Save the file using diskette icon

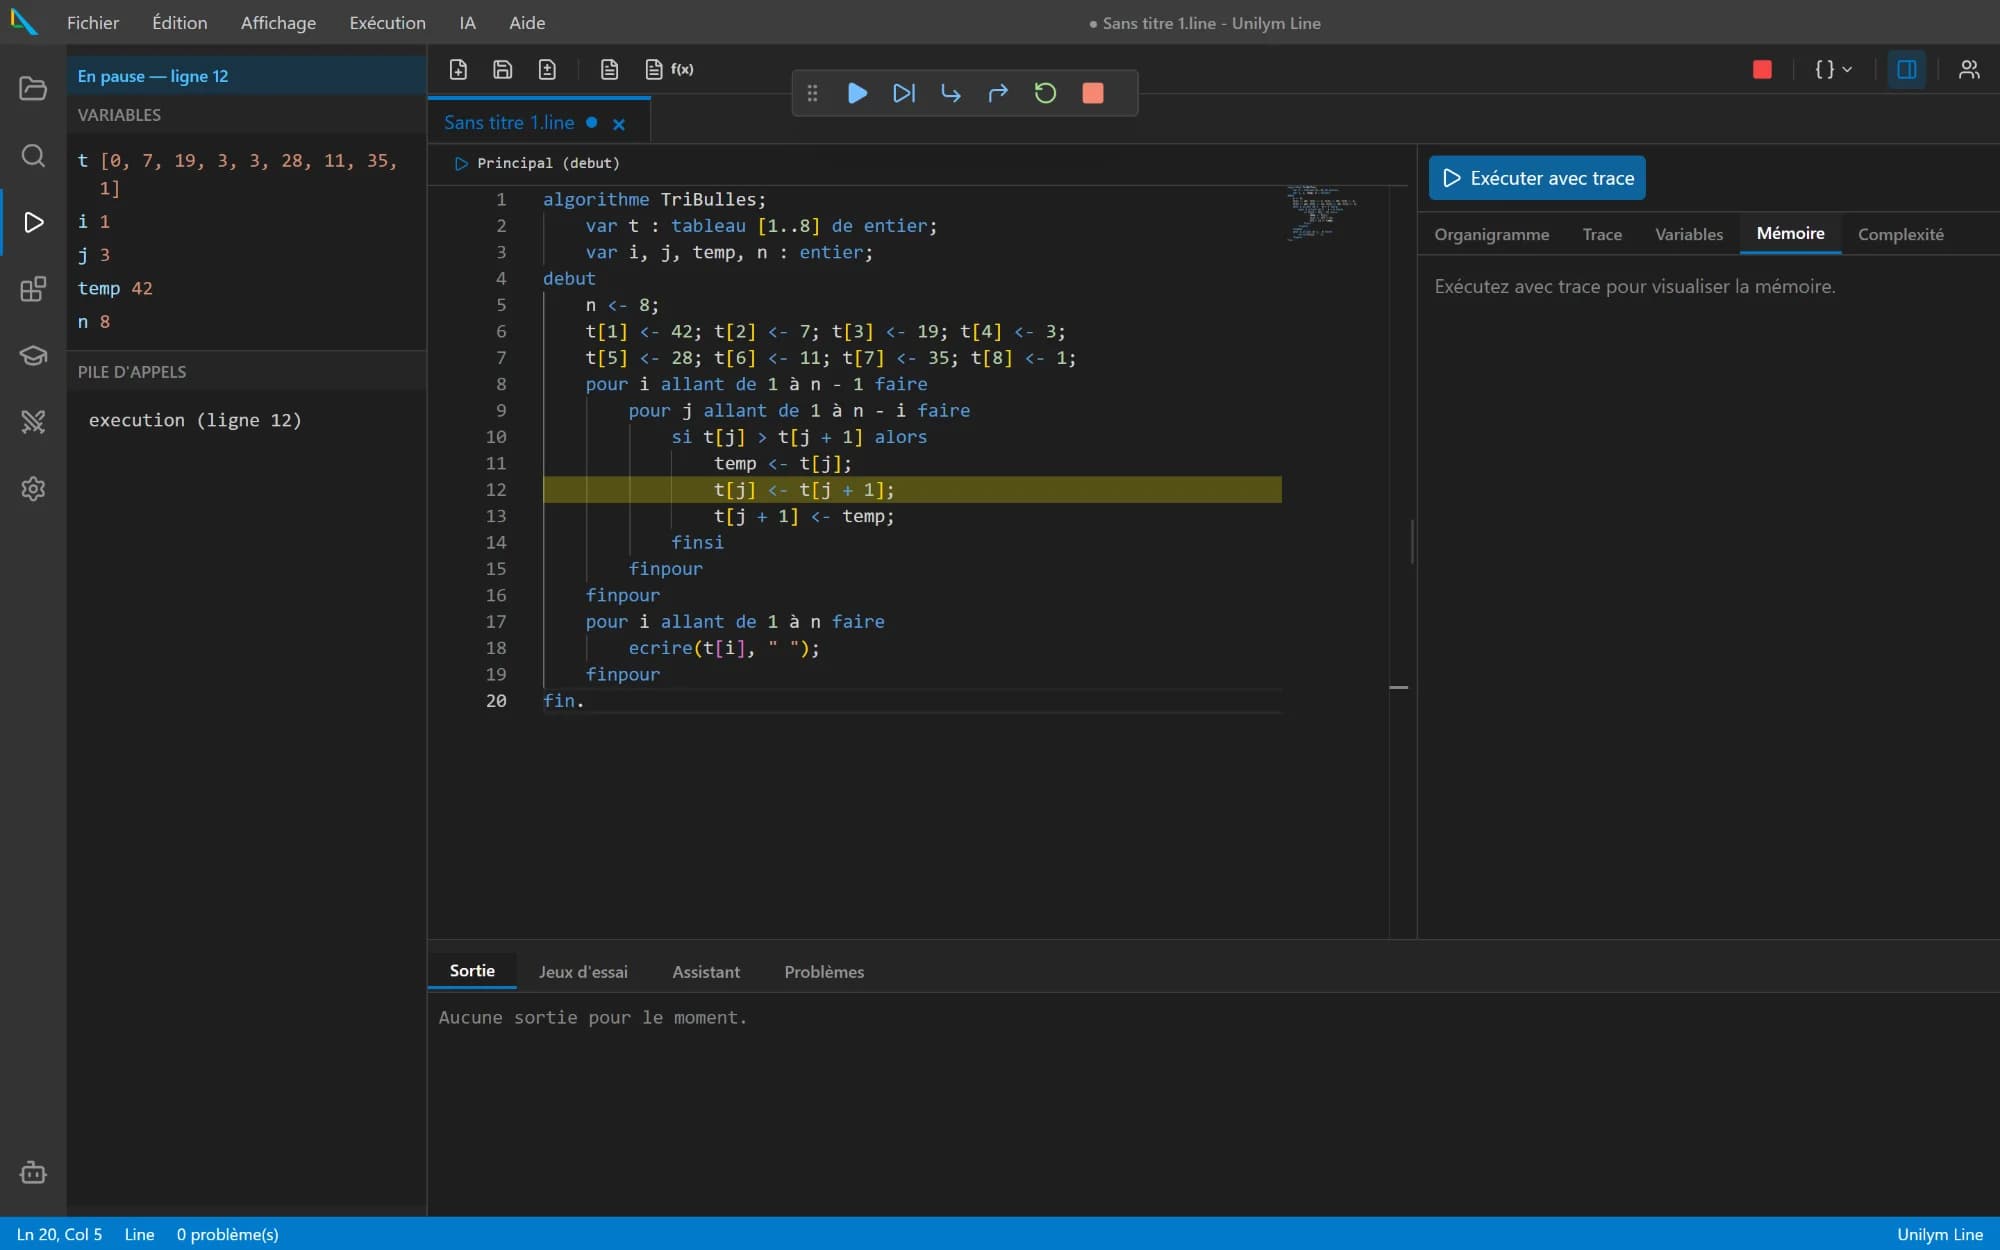coord(503,69)
